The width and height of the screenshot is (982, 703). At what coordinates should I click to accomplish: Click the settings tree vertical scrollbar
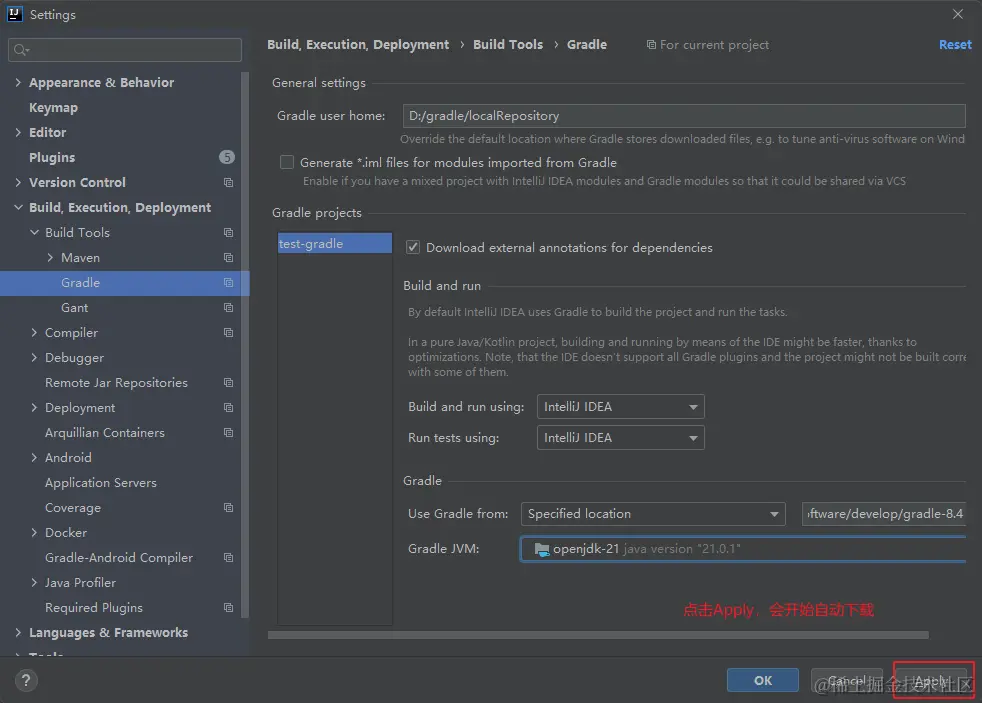(245, 344)
